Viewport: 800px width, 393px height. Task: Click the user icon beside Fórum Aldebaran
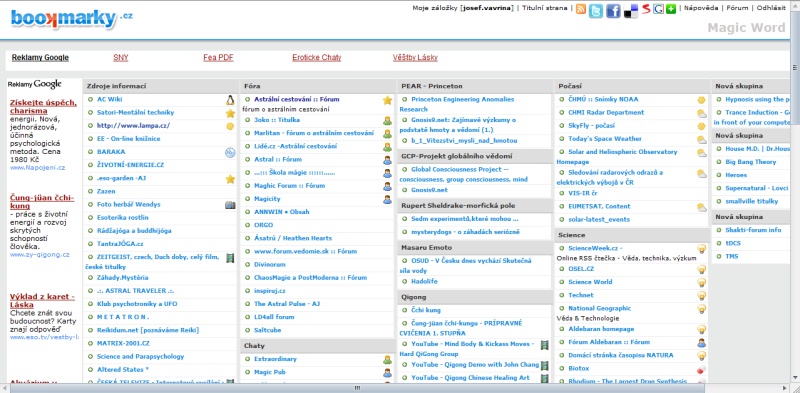(702, 343)
